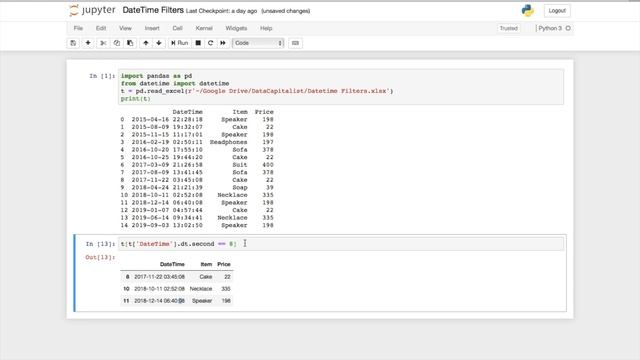Image resolution: width=640 pixels, height=360 pixels.
Task: Interrupt the kernel with stop icon
Action: pos(198,43)
